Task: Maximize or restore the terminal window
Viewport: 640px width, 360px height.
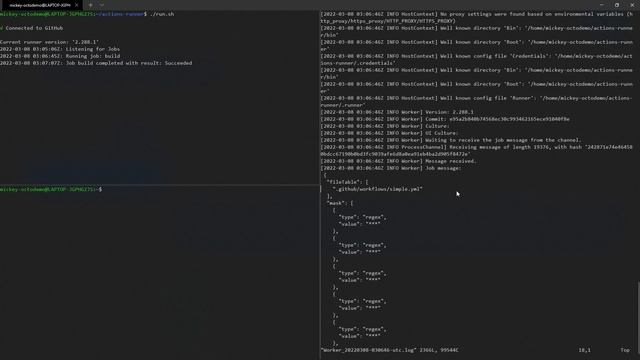Action: (617, 5)
